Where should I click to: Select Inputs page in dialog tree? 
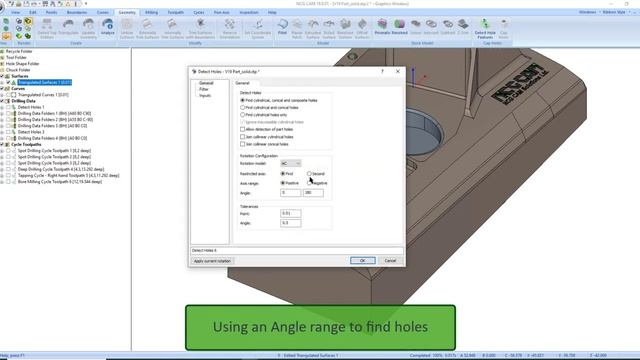[205, 96]
